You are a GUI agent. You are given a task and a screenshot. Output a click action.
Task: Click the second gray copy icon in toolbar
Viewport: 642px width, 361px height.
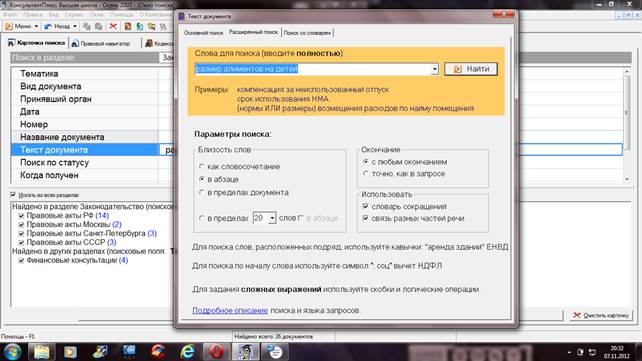pos(99,26)
